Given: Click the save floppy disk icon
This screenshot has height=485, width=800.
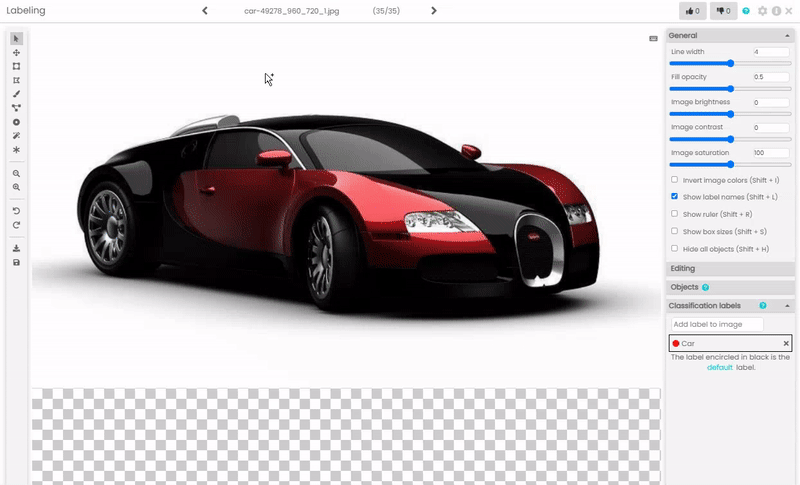Looking at the screenshot, I should tap(16, 262).
